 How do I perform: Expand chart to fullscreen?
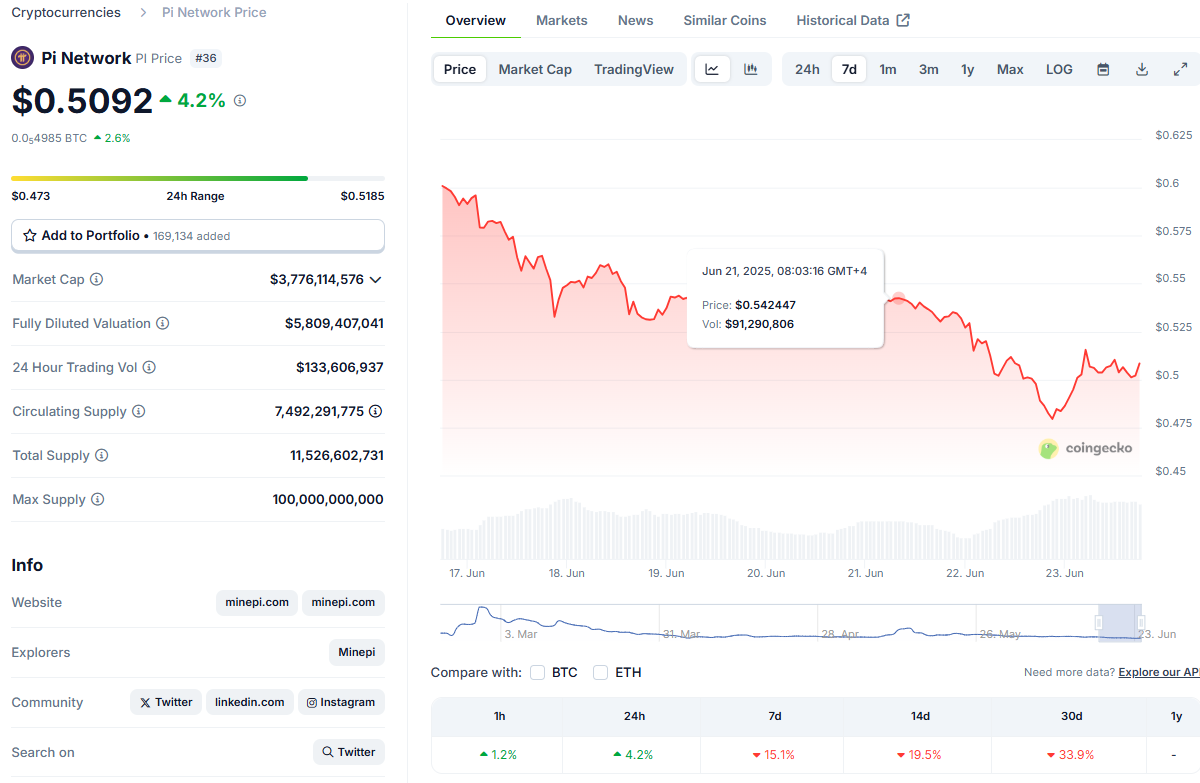[1180, 69]
